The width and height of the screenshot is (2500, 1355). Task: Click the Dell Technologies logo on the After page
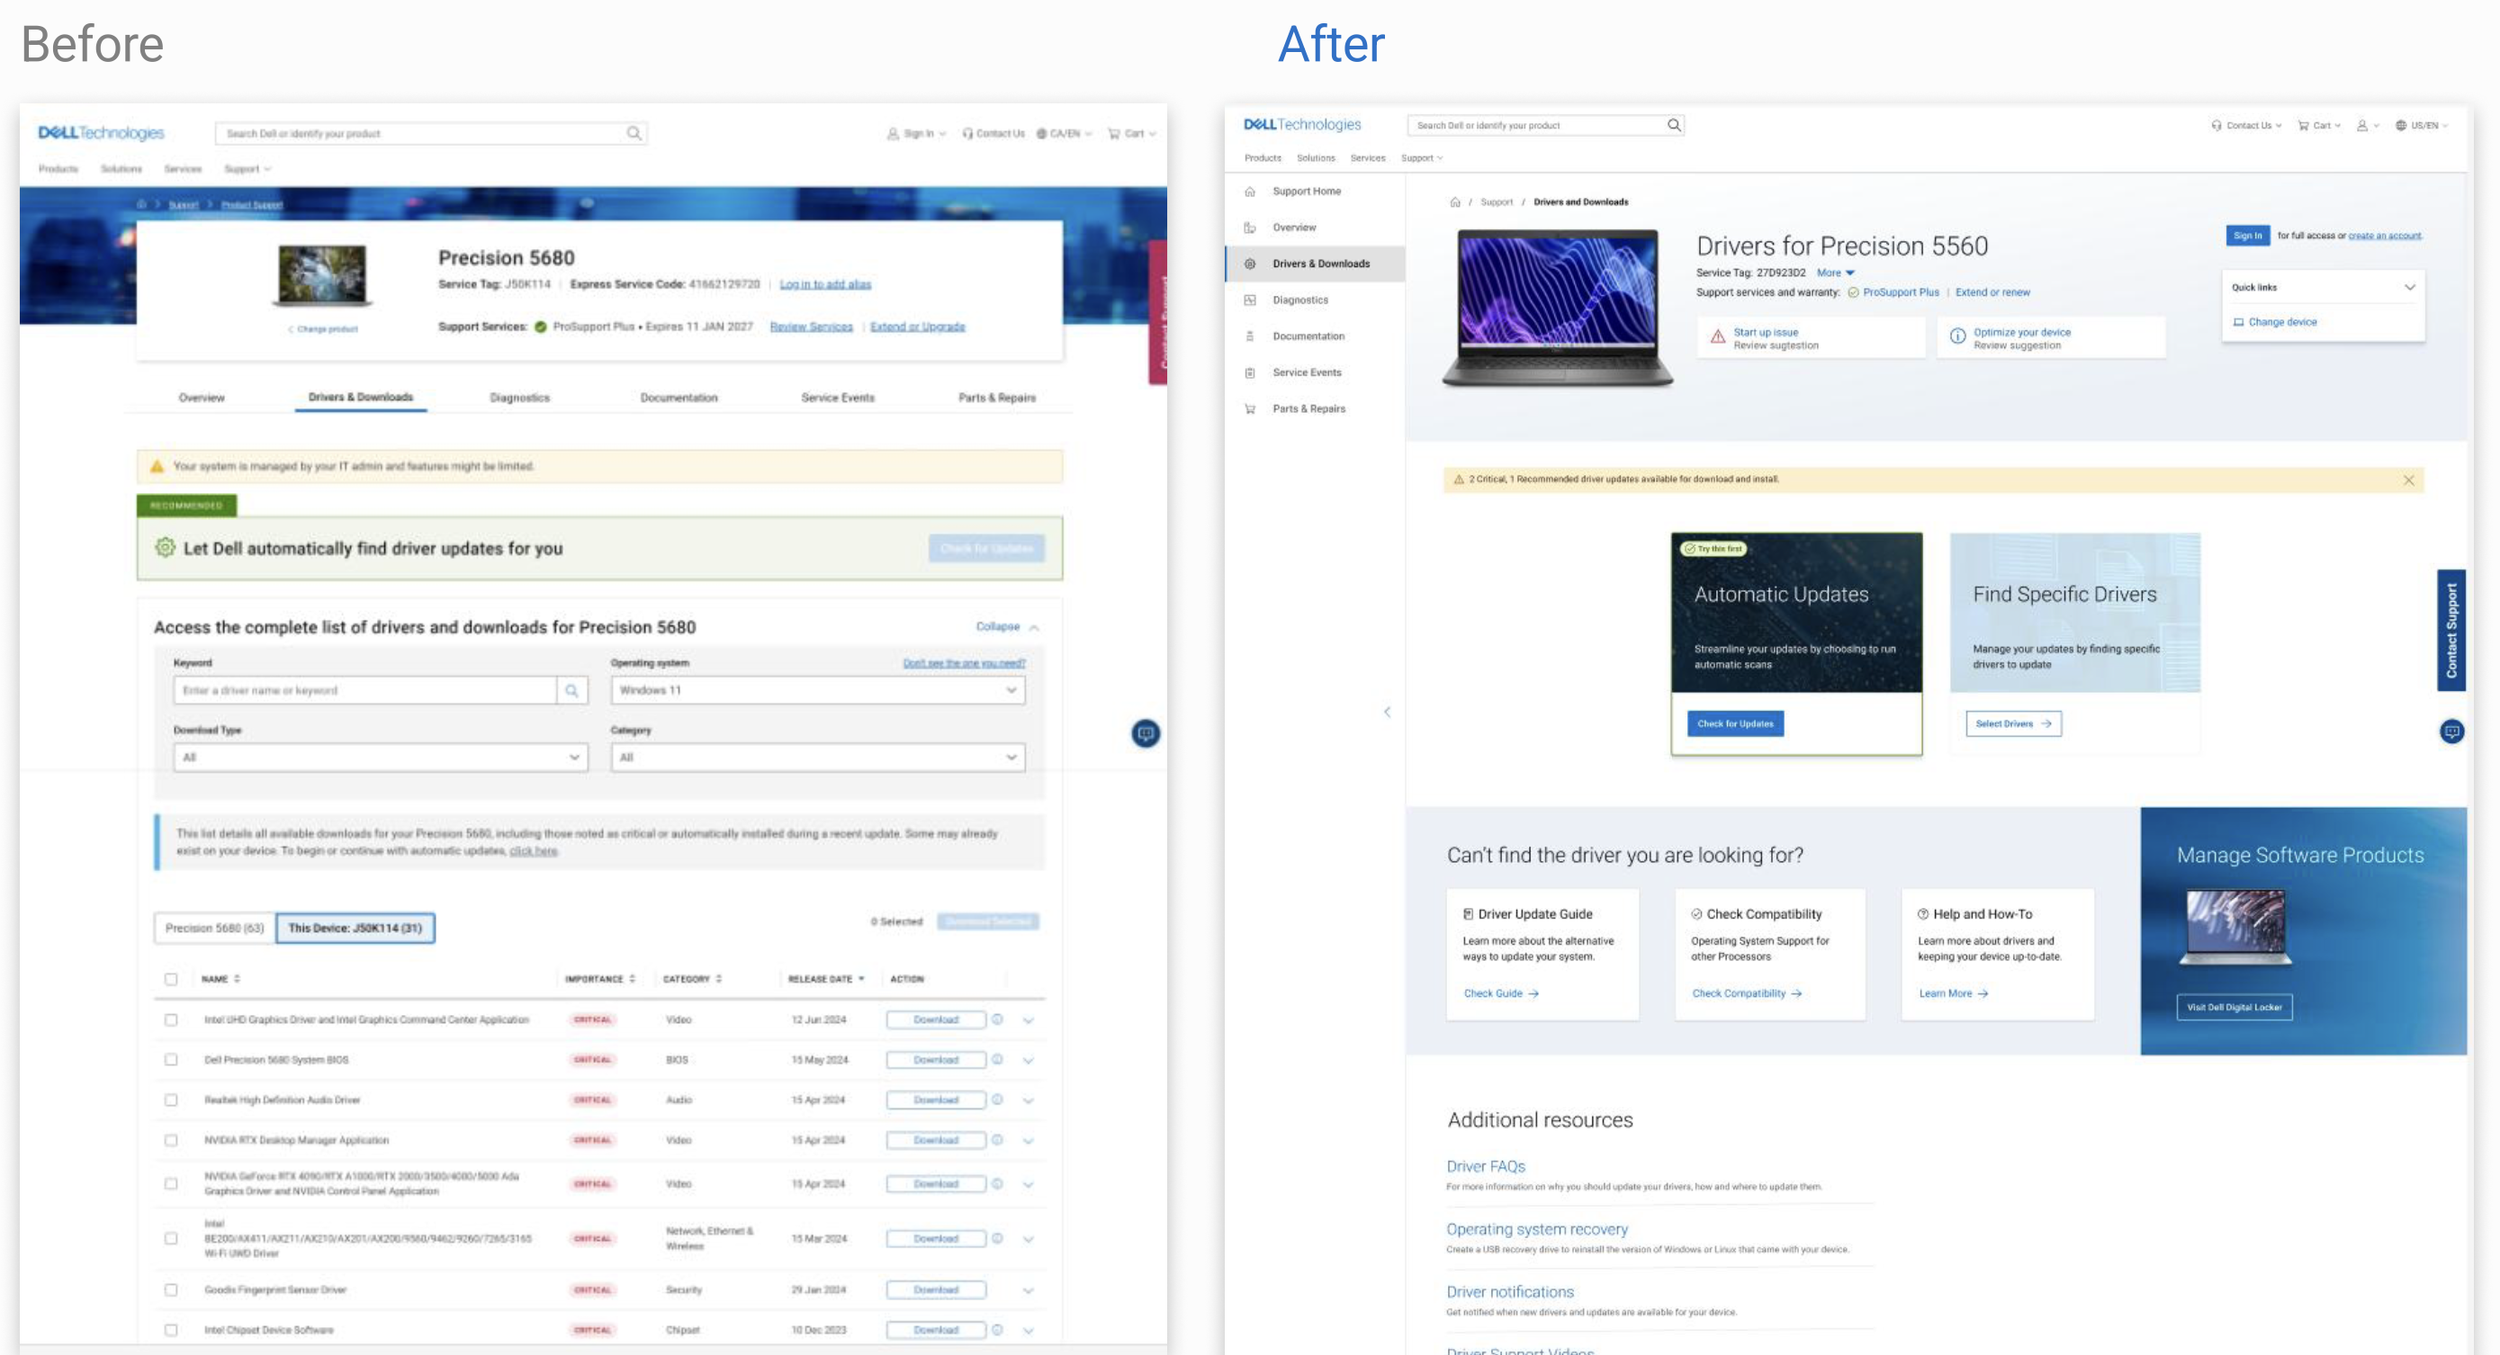pos(1302,125)
